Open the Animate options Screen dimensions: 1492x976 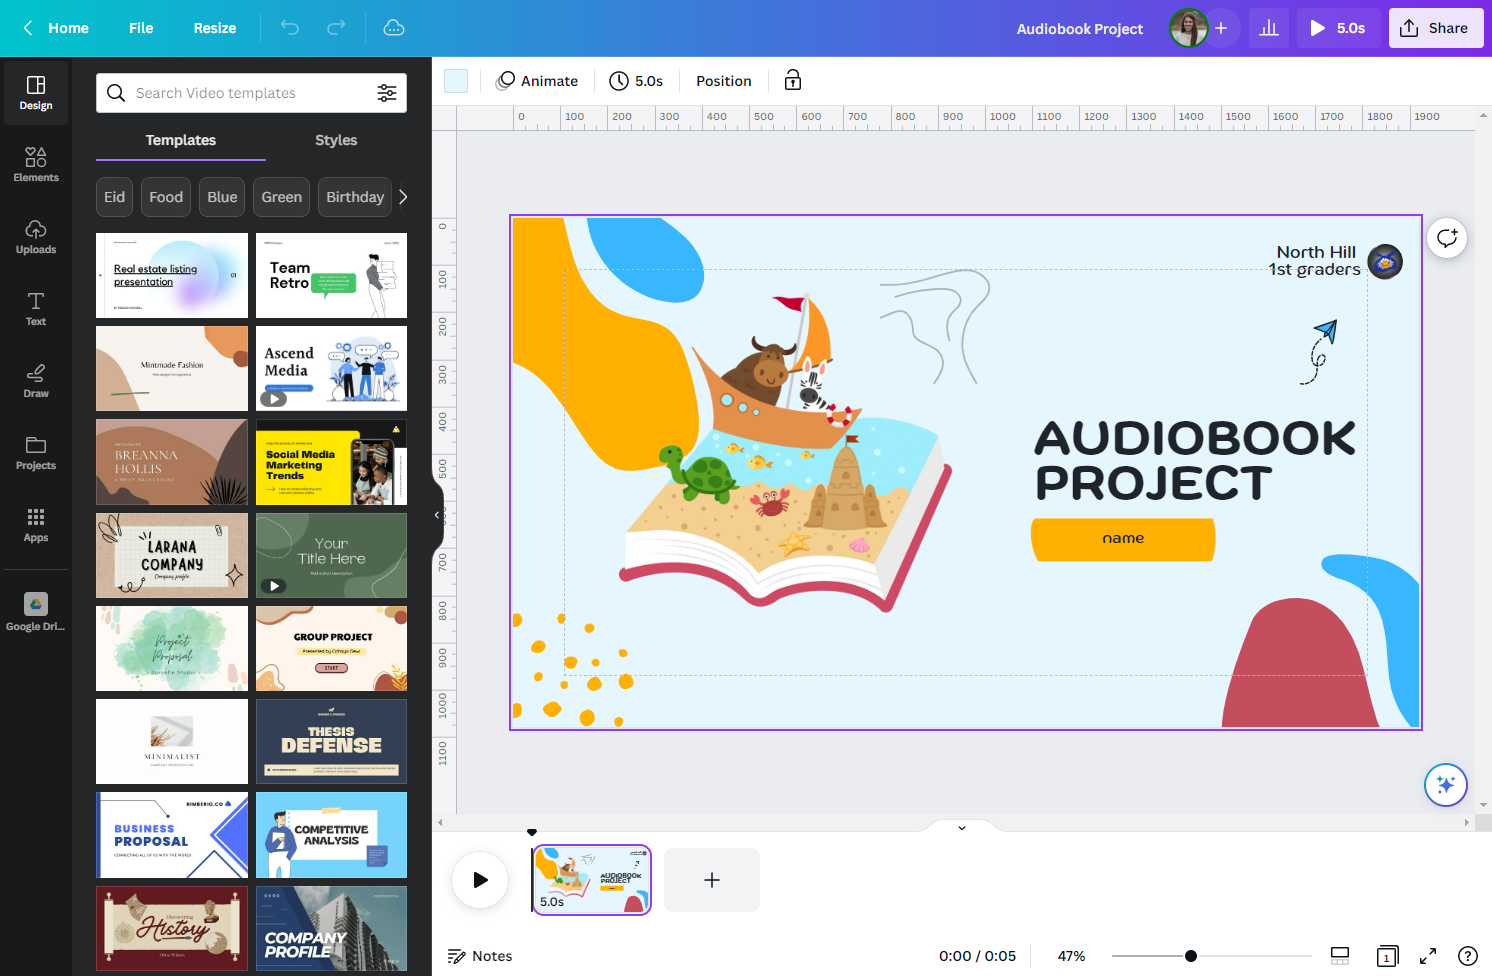tap(537, 81)
